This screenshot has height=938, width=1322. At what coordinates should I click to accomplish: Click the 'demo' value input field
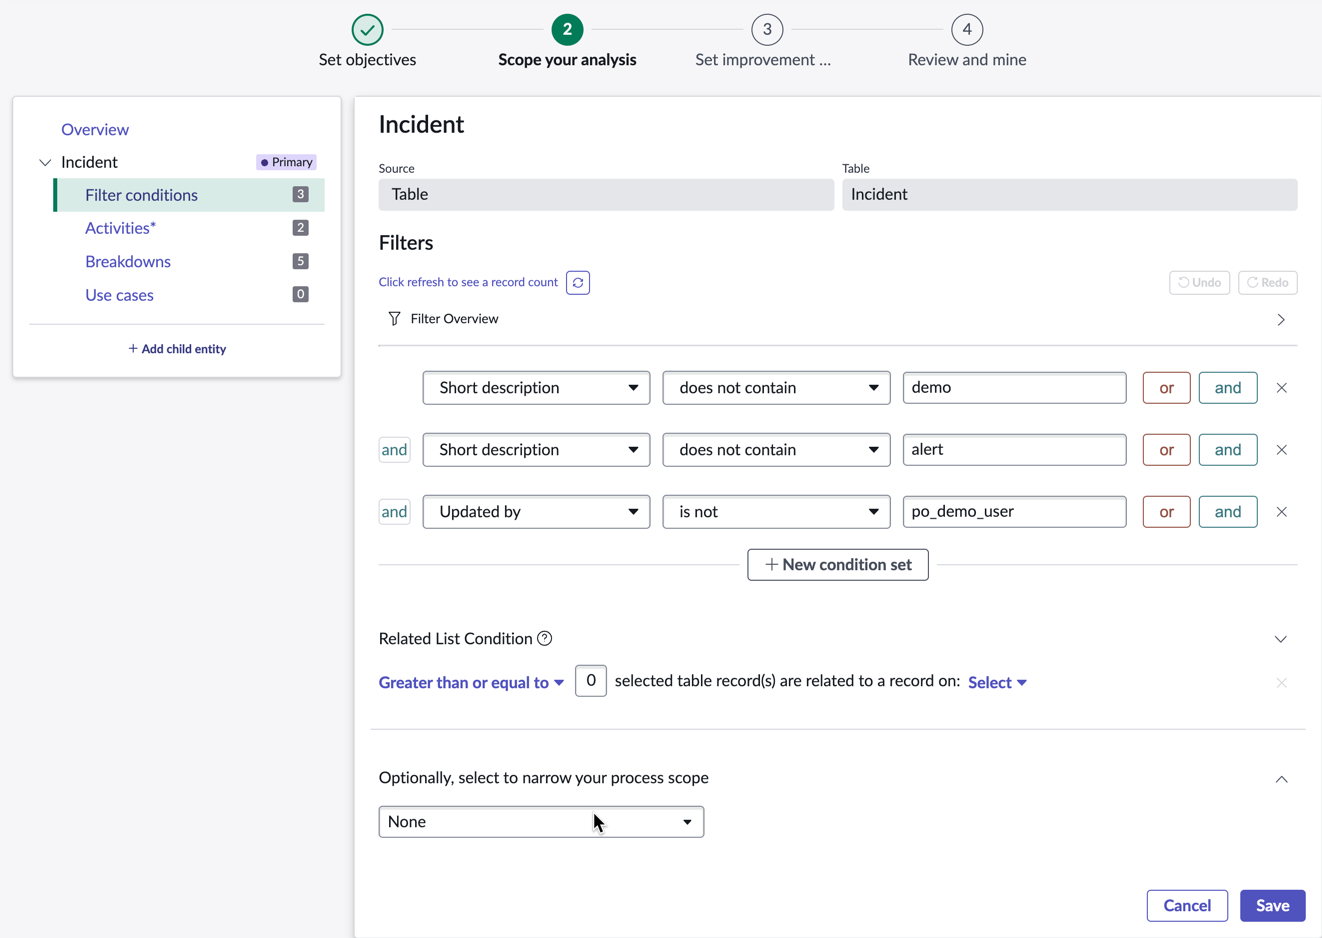(1014, 388)
